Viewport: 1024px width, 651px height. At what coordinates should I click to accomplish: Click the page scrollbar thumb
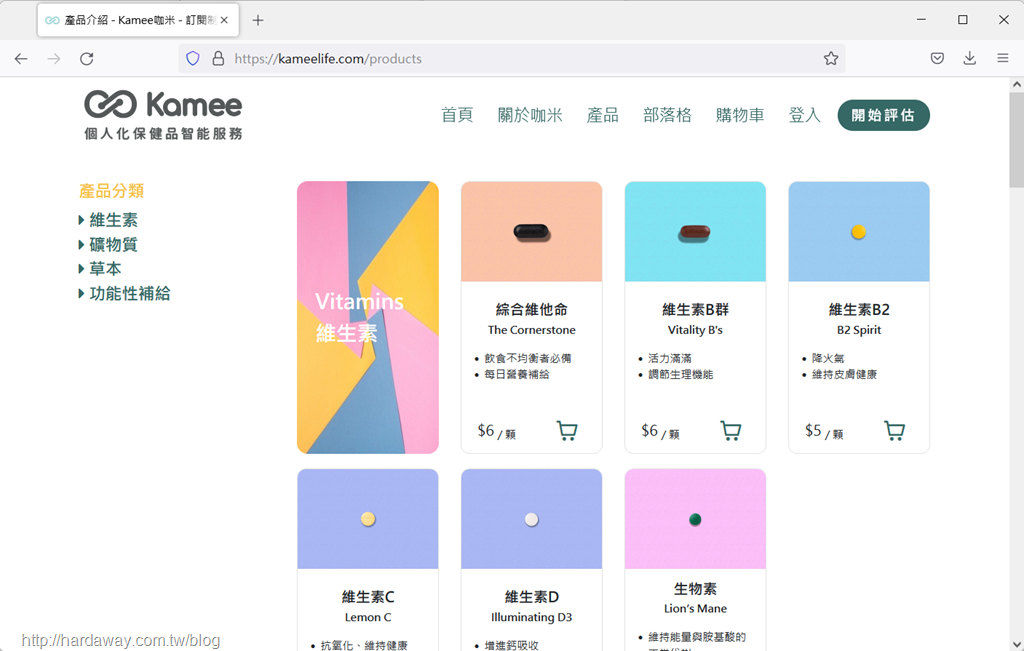pyautogui.click(x=1016, y=140)
